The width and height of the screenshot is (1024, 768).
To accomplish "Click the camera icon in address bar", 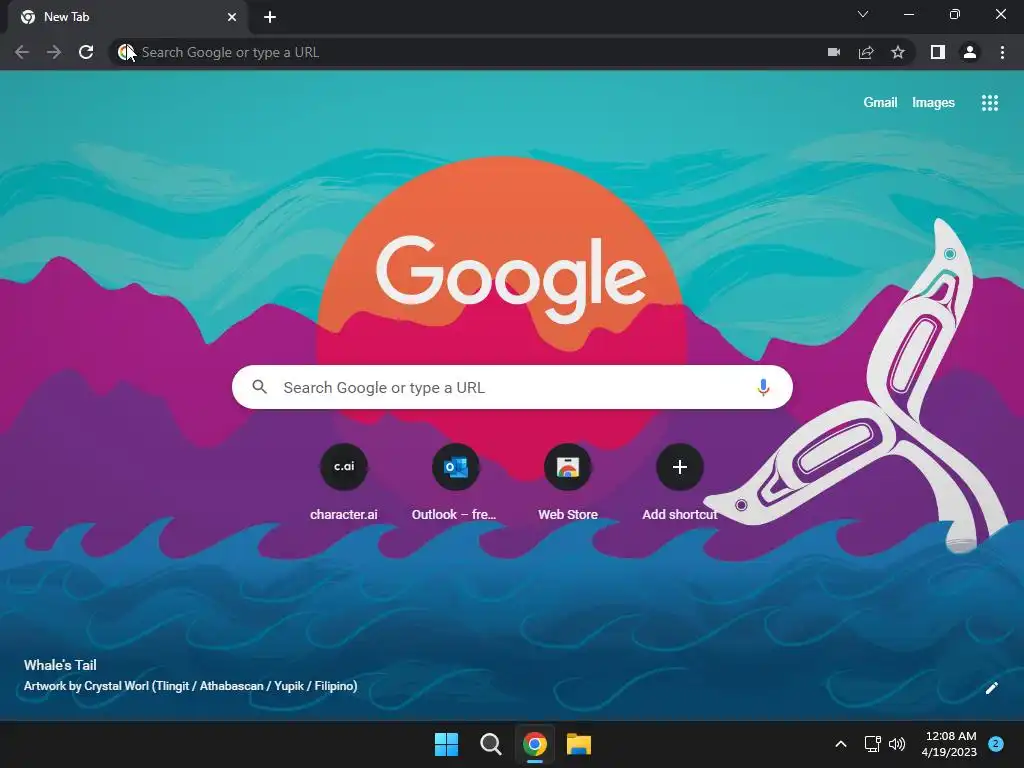I will point(834,52).
